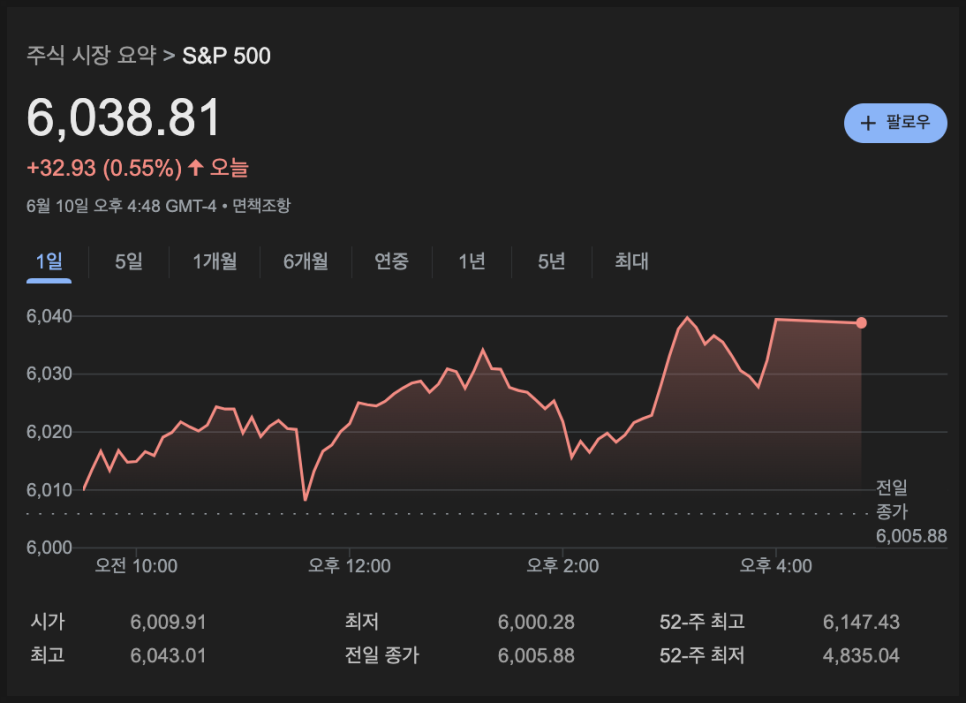Open the 주식 시장 요약 breadcrumb link
Image resolution: width=966 pixels, height=703 pixels.
coord(91,55)
